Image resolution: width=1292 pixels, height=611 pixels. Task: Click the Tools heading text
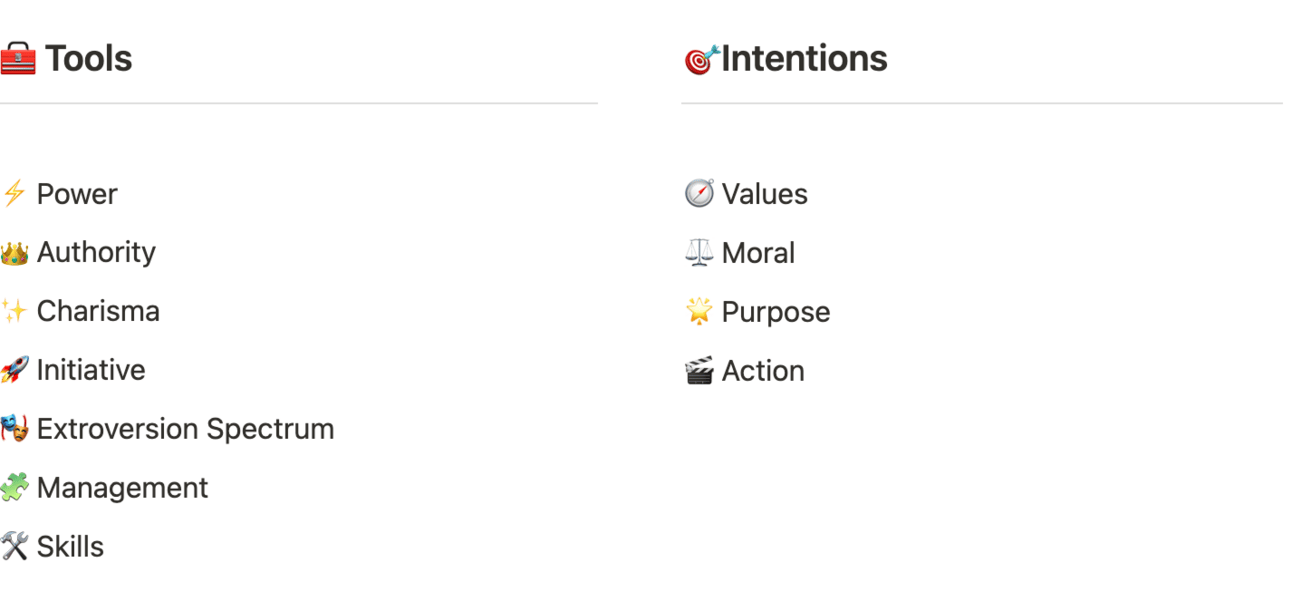click(89, 59)
